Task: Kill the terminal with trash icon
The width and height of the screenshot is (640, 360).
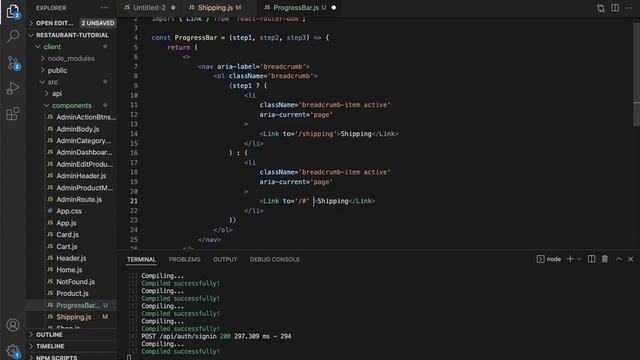Action: tap(605, 259)
